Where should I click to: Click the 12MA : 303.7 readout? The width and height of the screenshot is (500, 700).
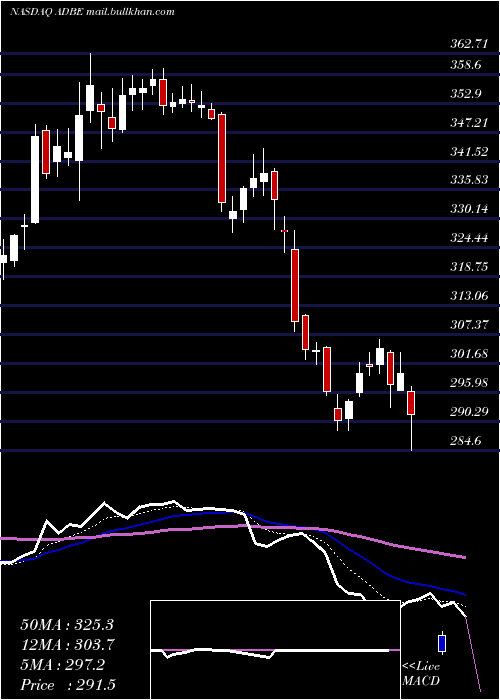(x=67, y=645)
